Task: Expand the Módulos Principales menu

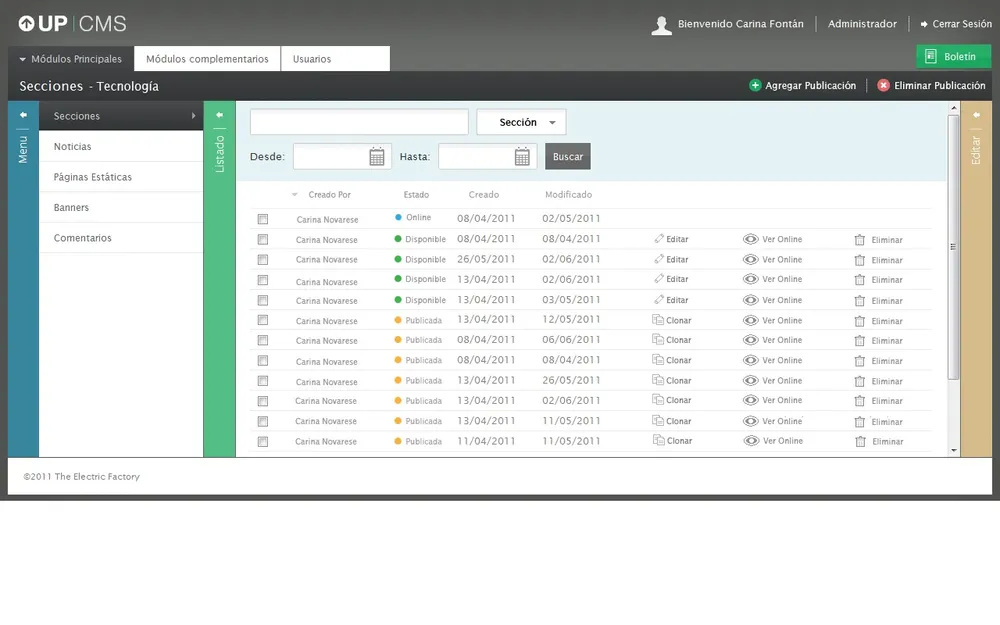Action: (71, 59)
